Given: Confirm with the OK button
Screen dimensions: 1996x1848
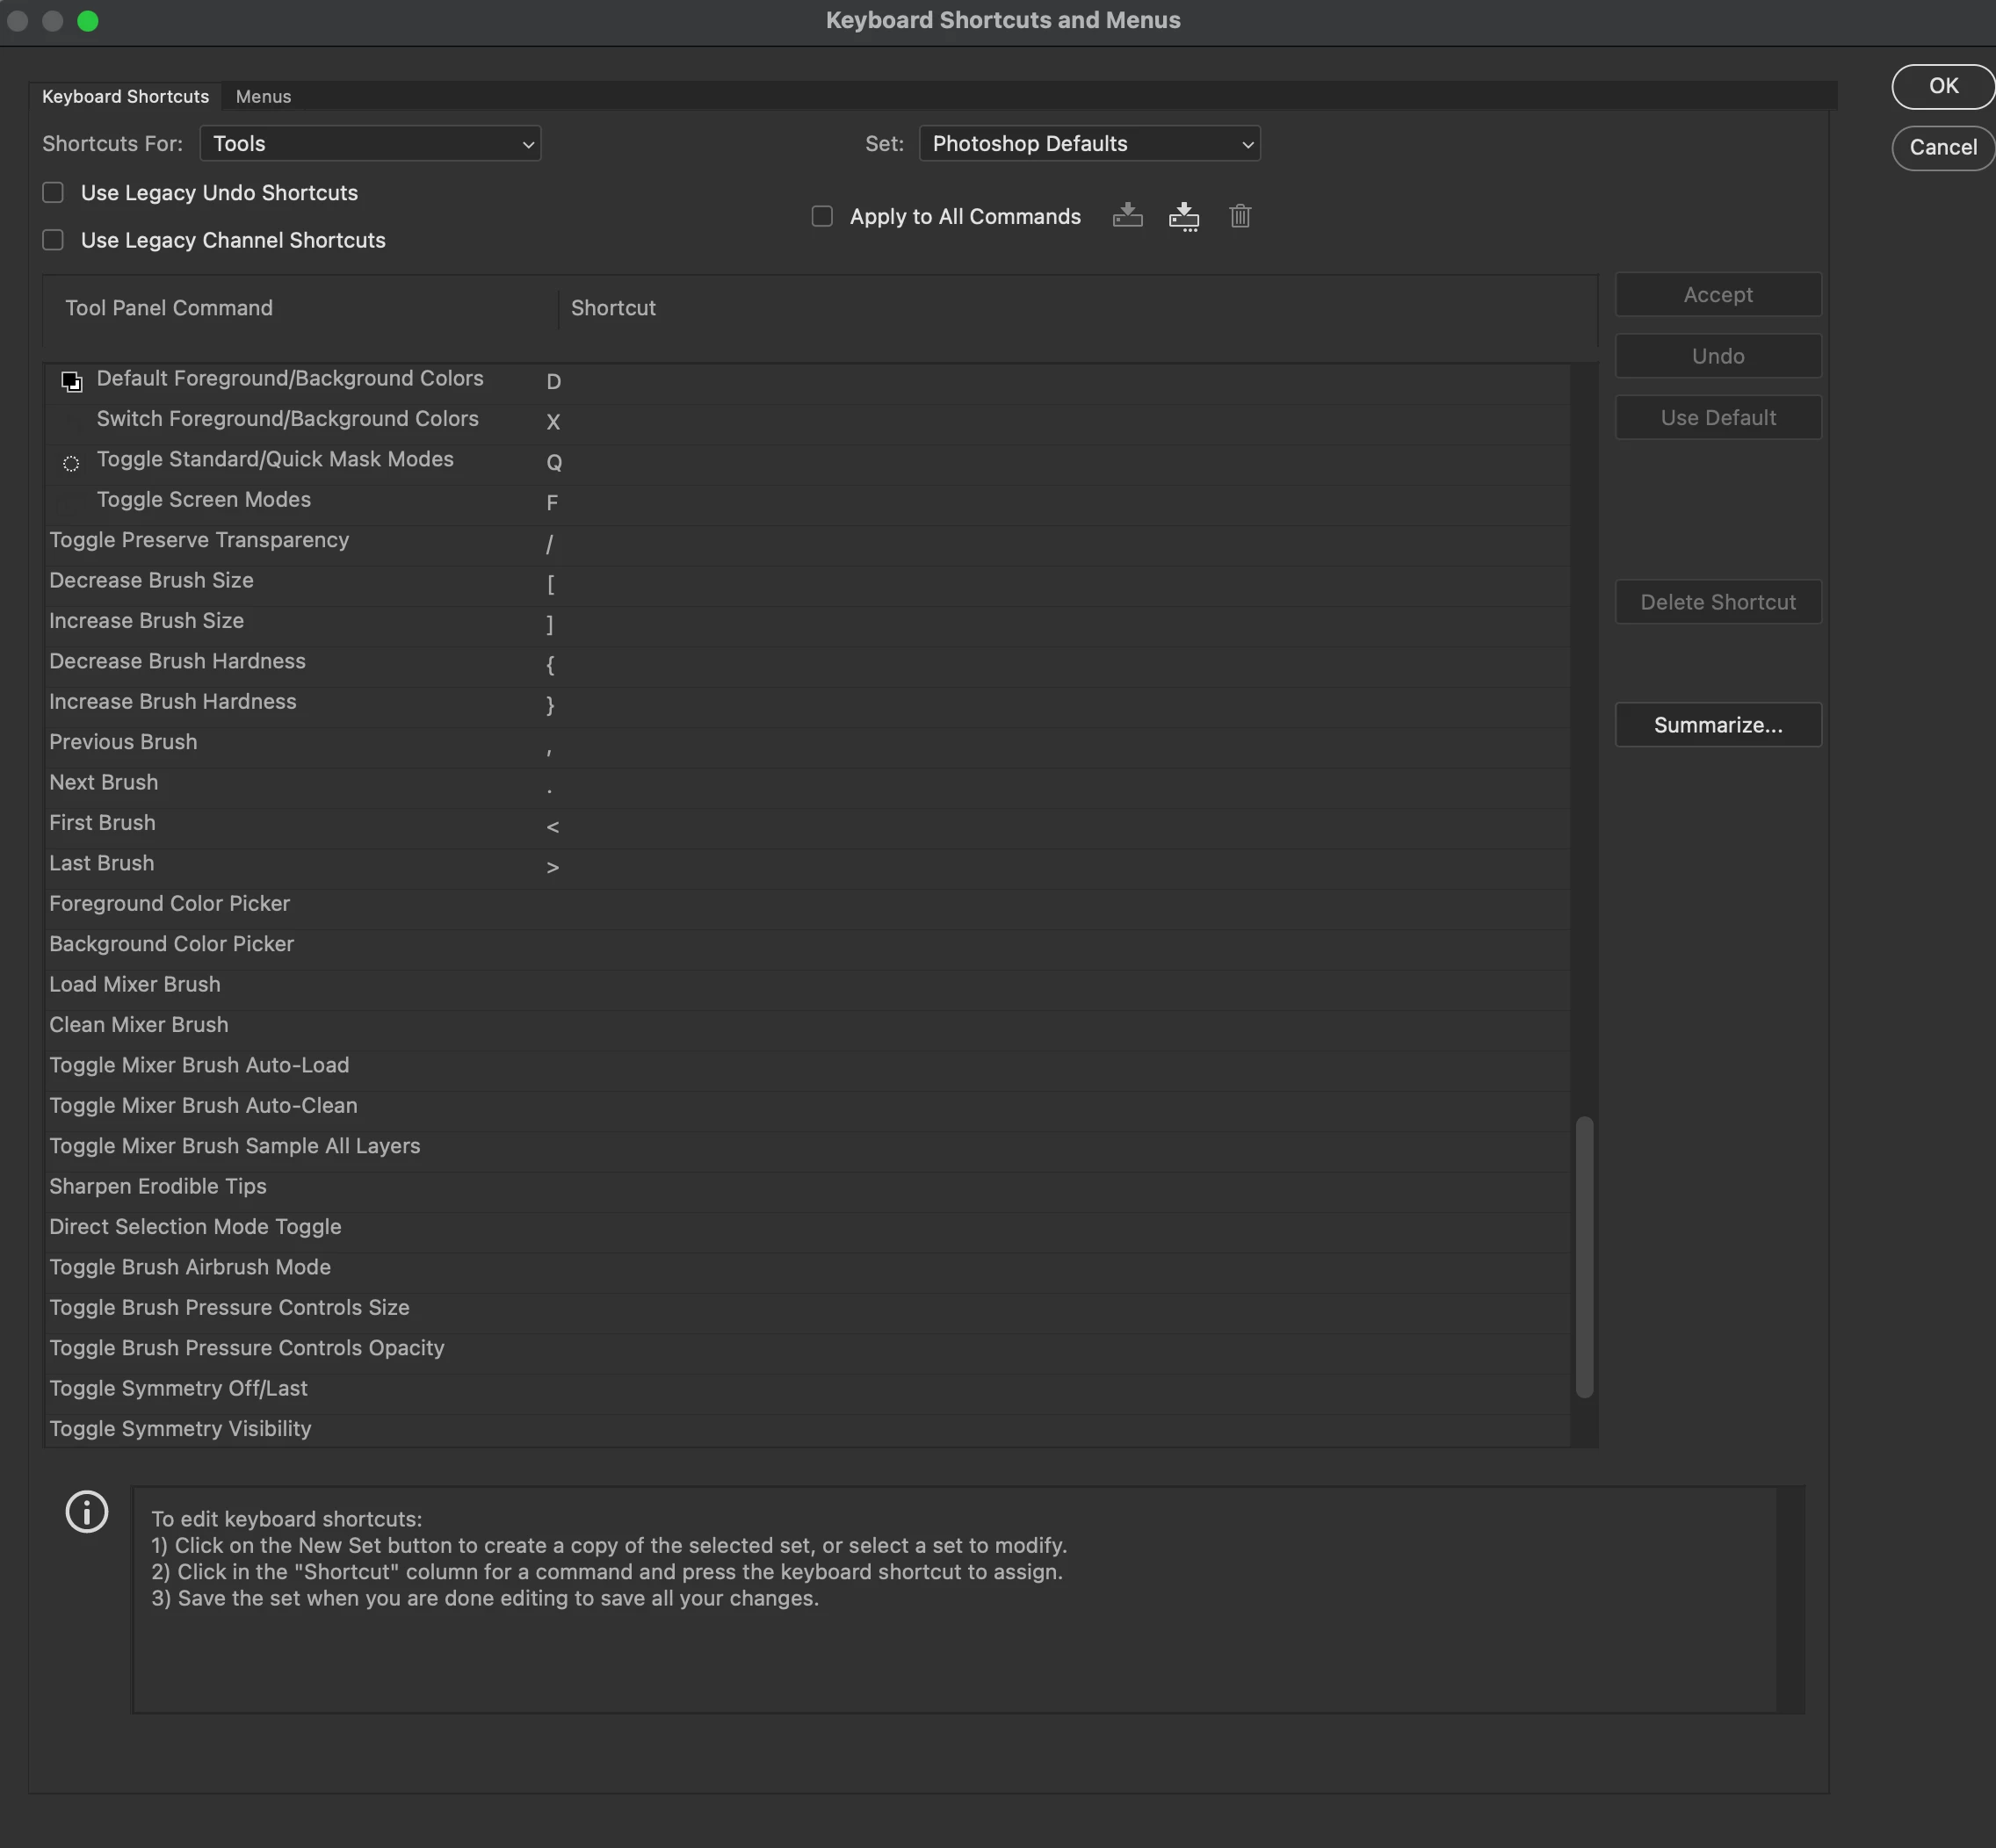Looking at the screenshot, I should (1942, 86).
